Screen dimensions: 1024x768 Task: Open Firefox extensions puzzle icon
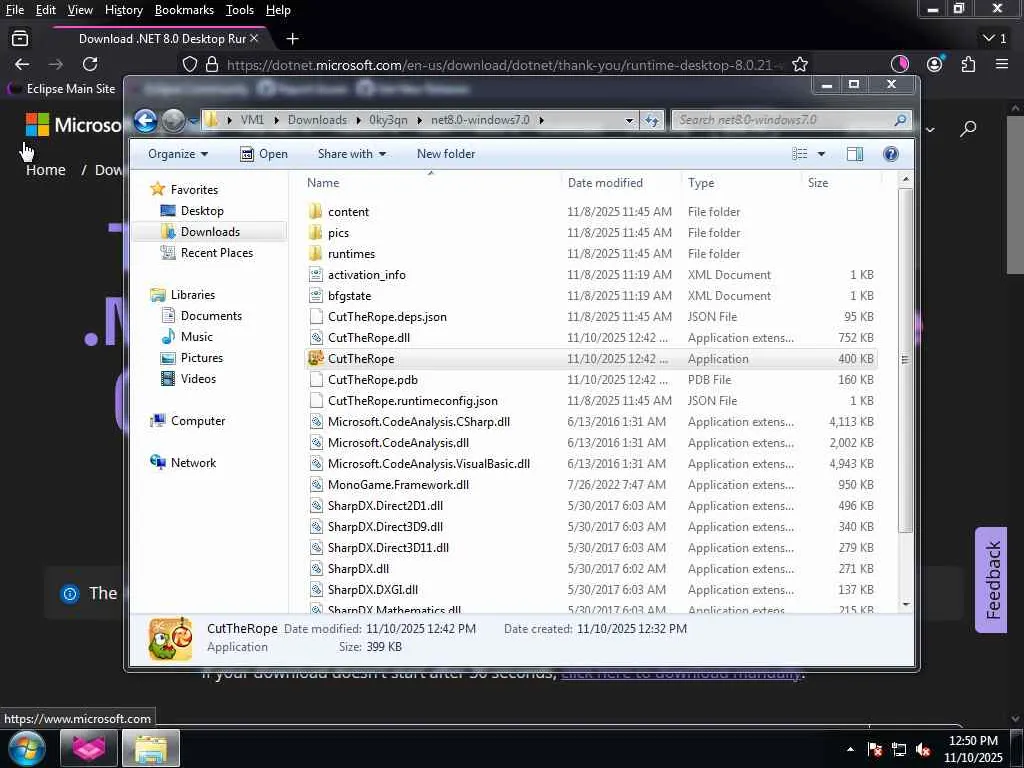click(968, 64)
